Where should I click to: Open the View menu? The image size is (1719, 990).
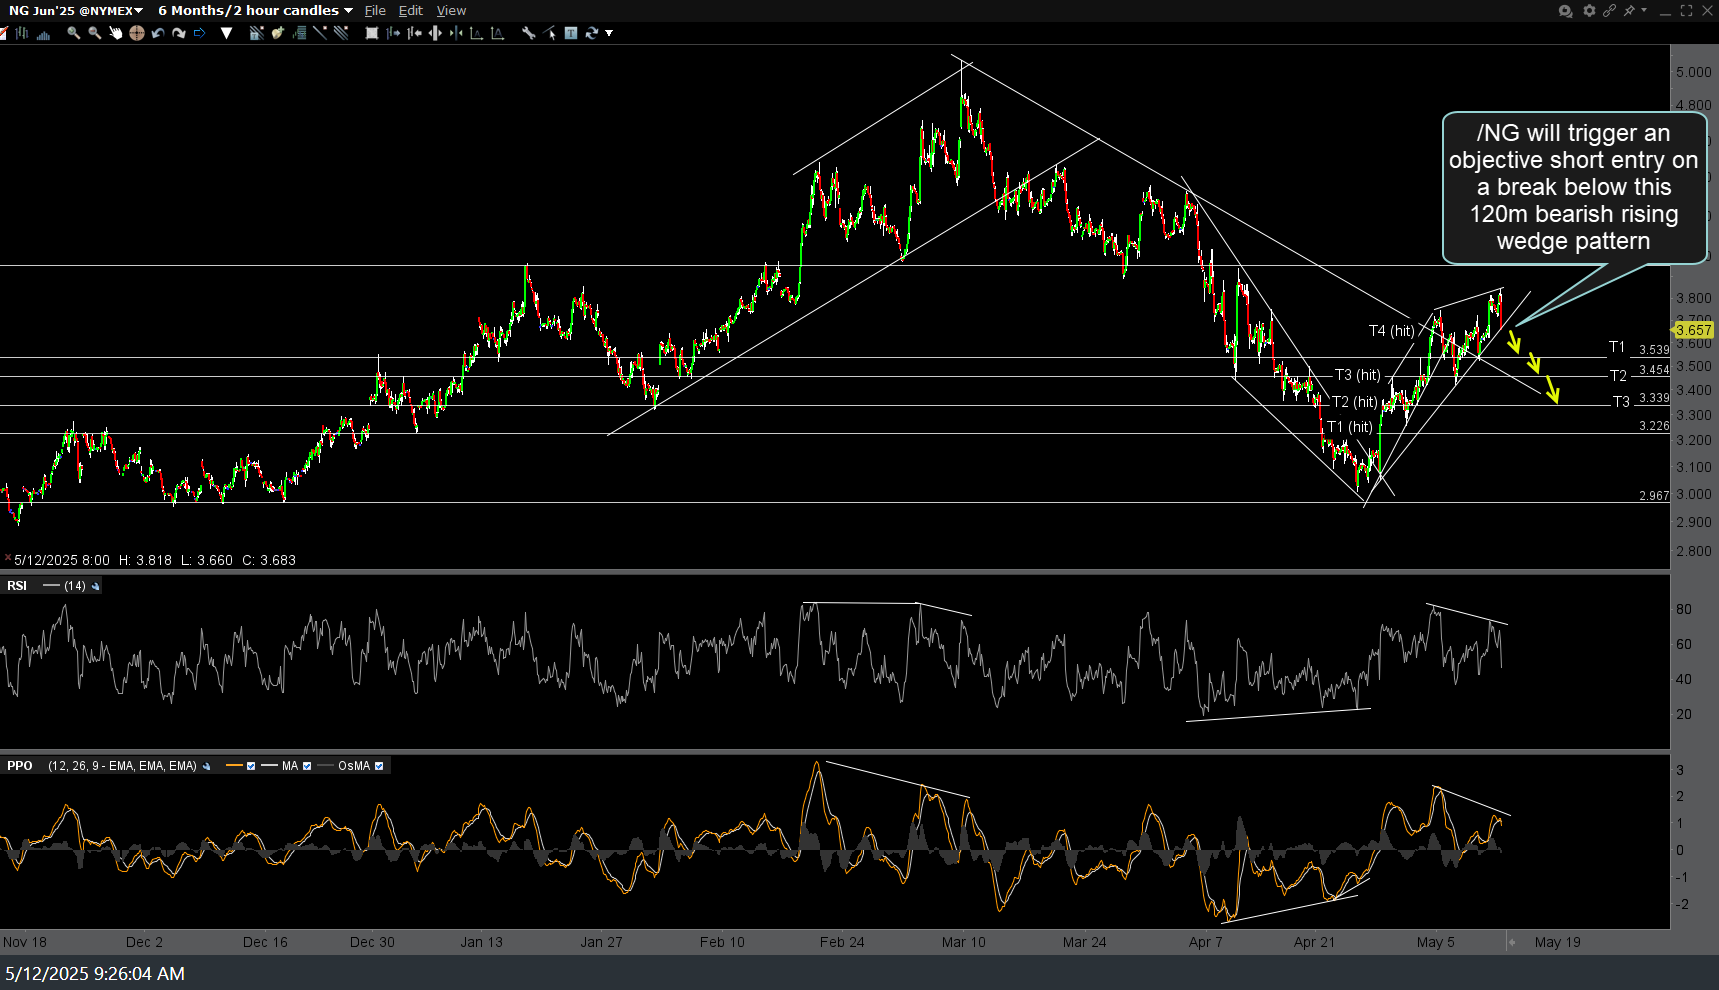point(451,11)
